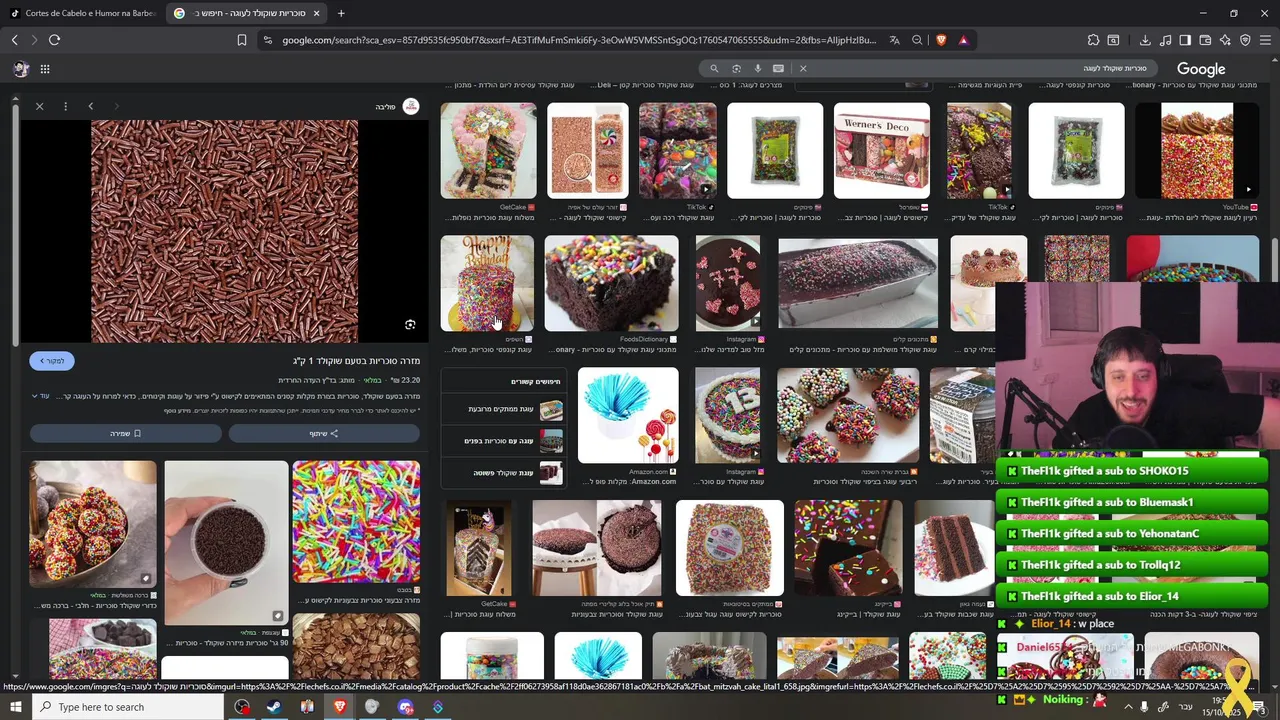Toggle the browser sidebar panel
The height and width of the screenshot is (720, 1280).
(1185, 40)
